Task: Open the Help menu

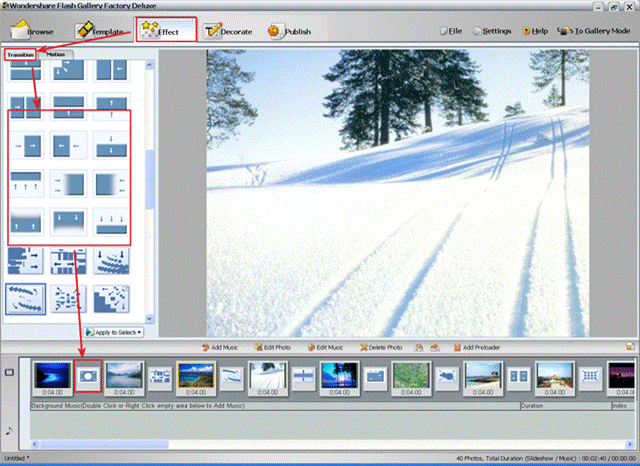Action: click(535, 31)
